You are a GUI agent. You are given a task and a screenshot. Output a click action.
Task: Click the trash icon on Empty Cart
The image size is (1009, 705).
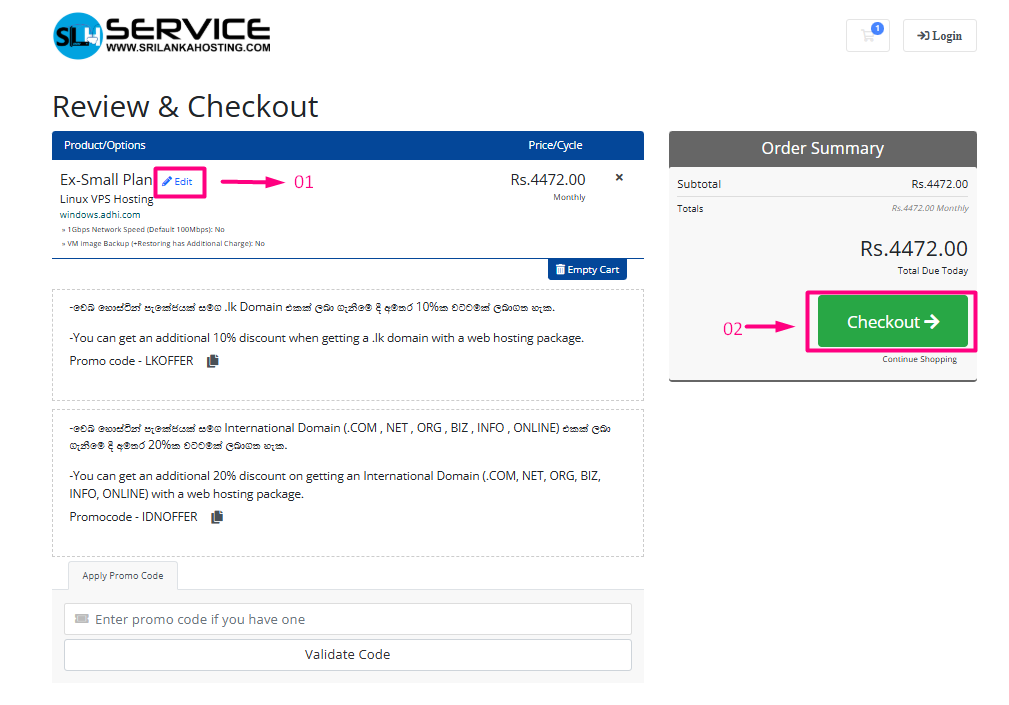click(560, 270)
